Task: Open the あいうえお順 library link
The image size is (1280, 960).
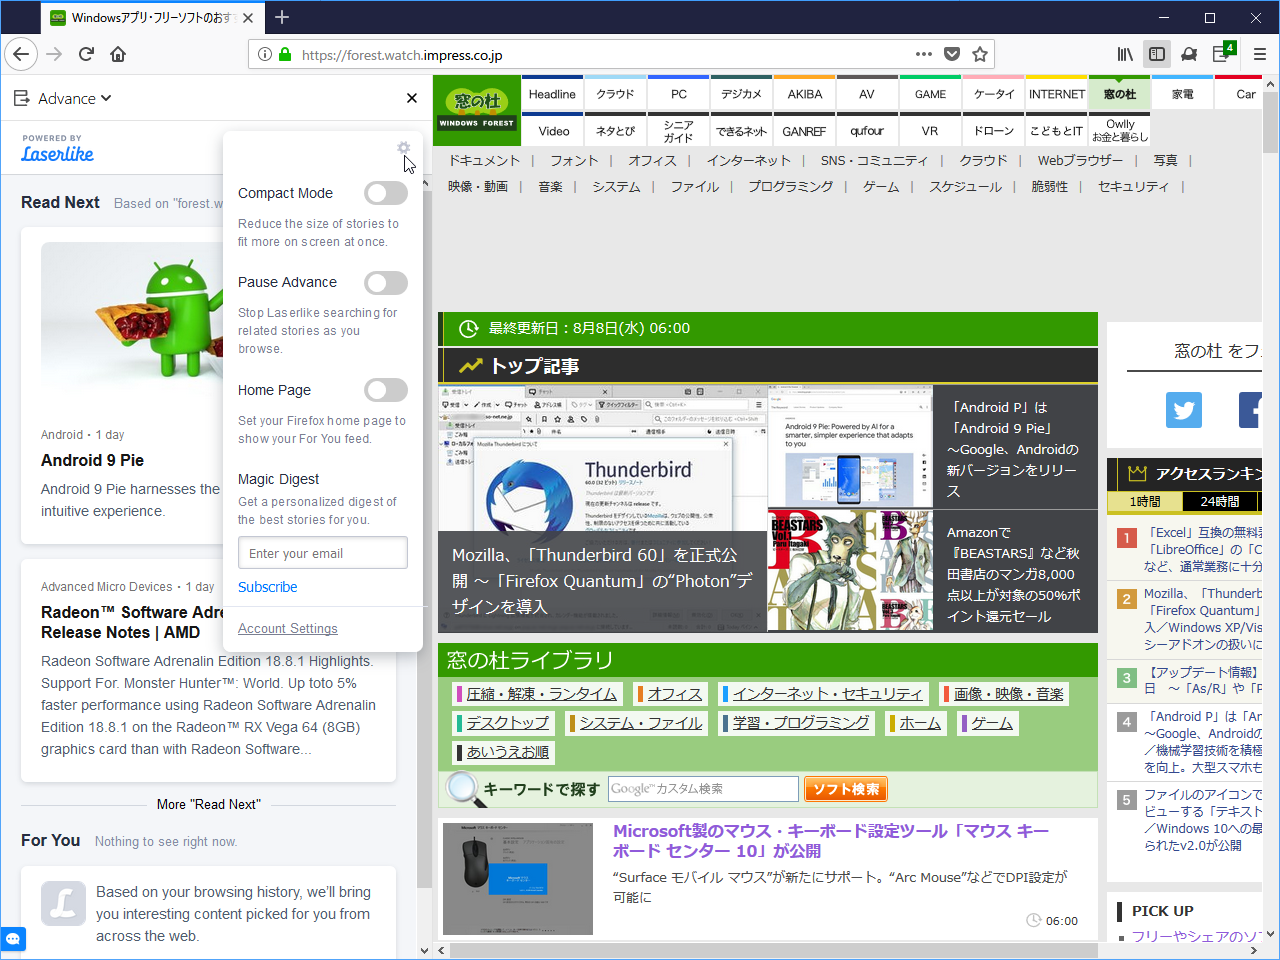Action: [x=505, y=752]
